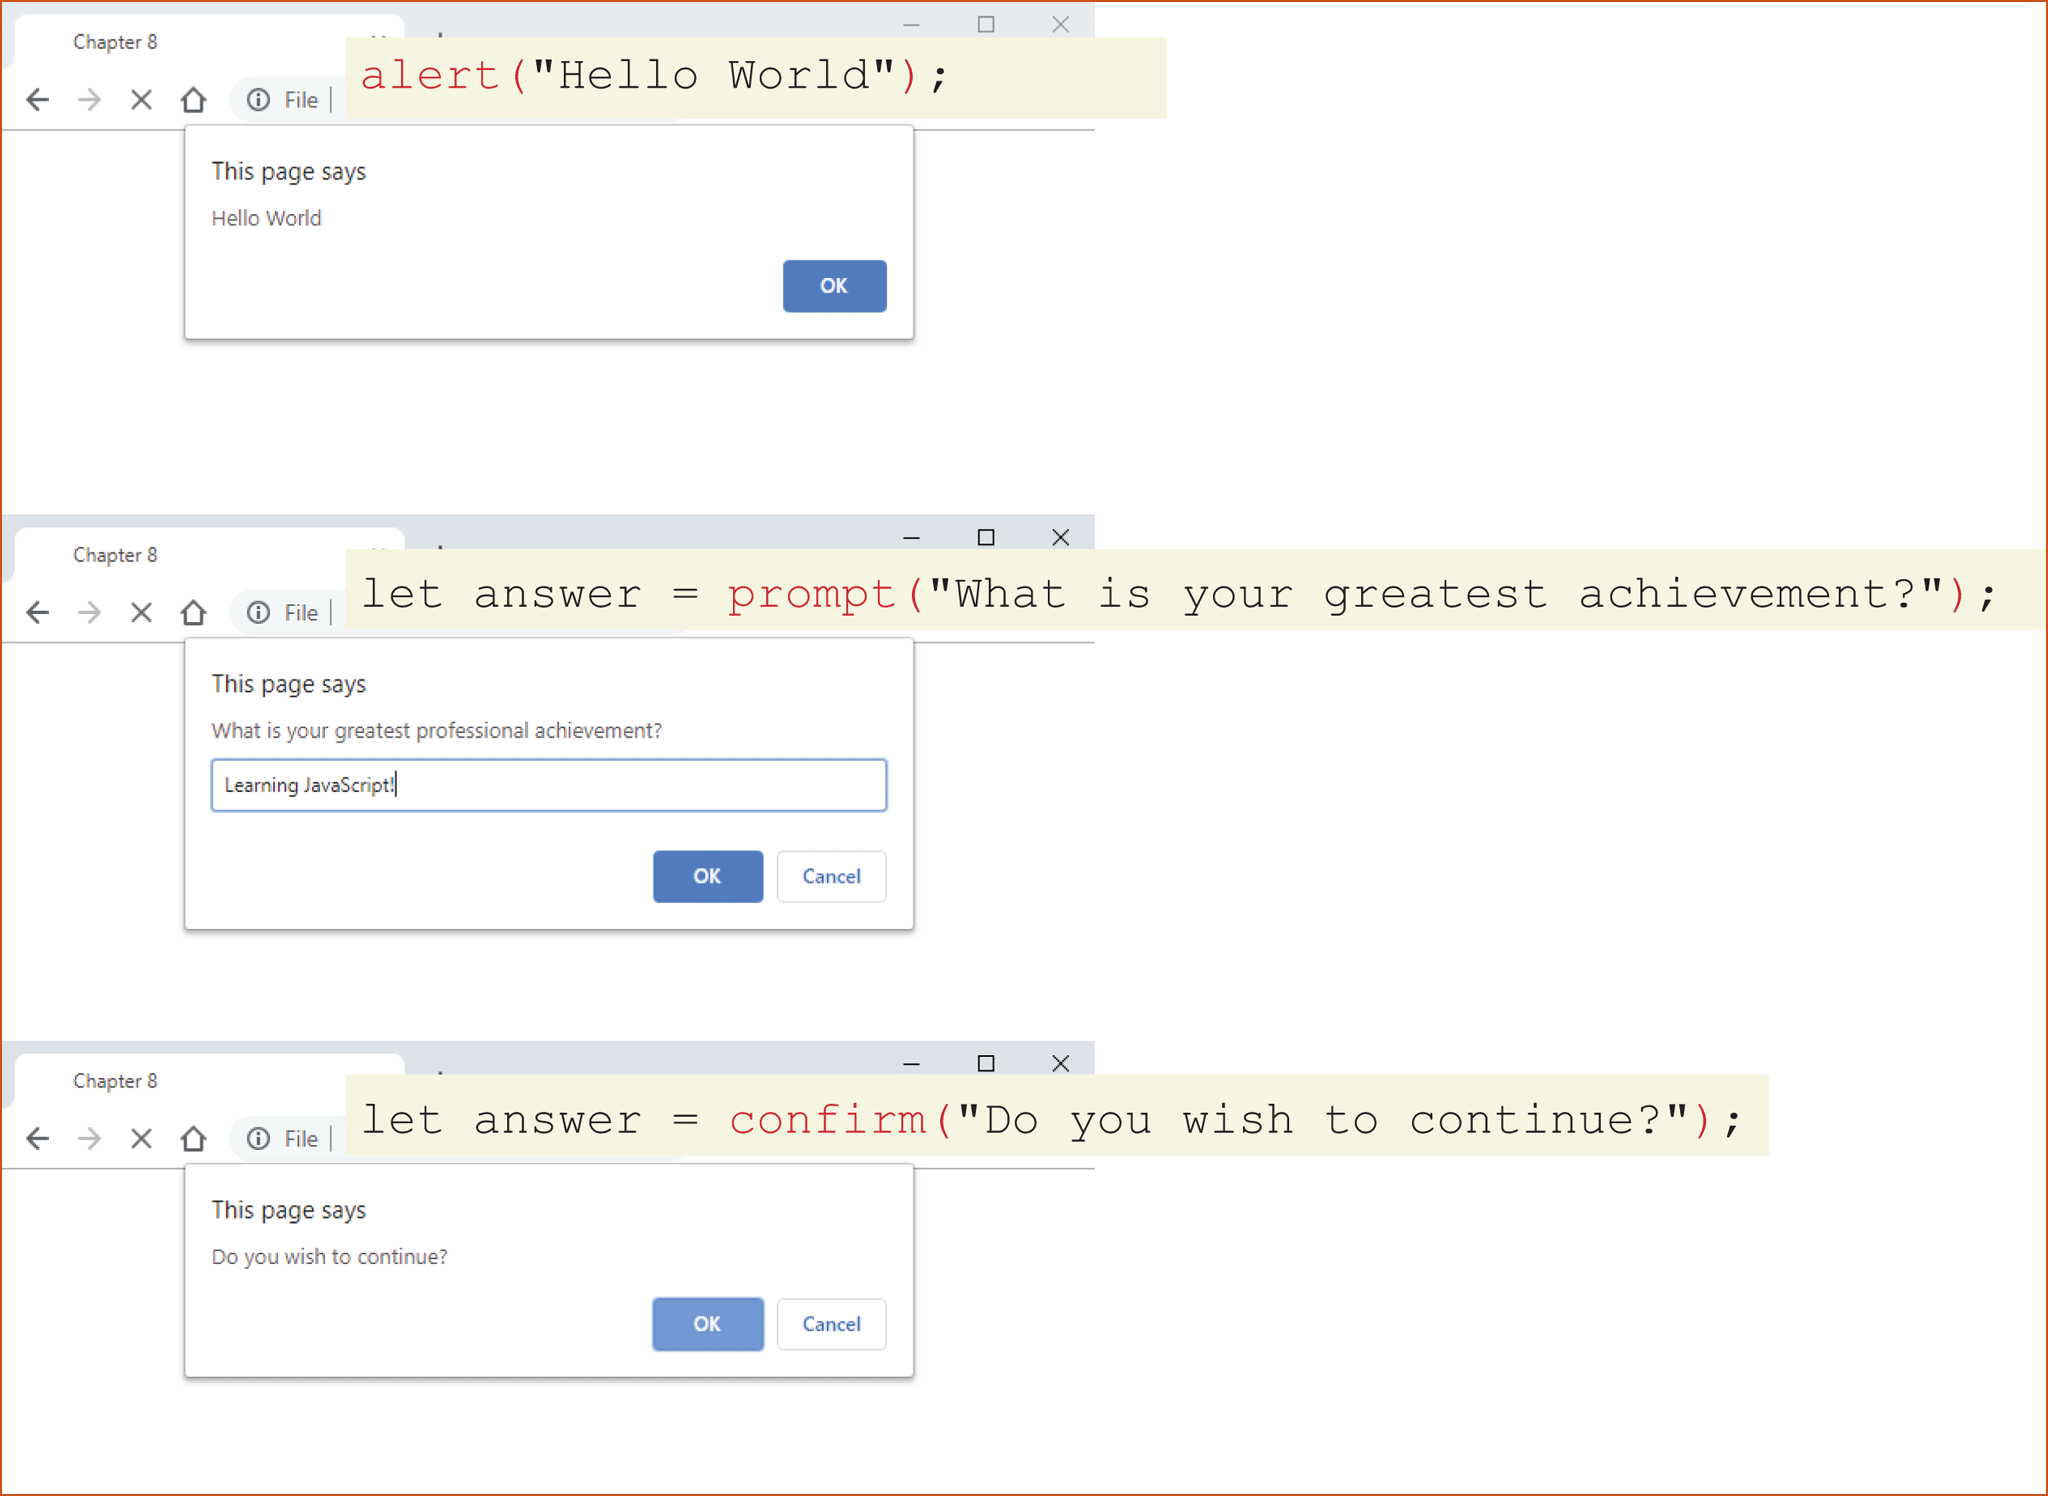The height and width of the screenshot is (1496, 2048).
Task: Confirm the greatest achievement prompt with OK
Action: click(707, 876)
